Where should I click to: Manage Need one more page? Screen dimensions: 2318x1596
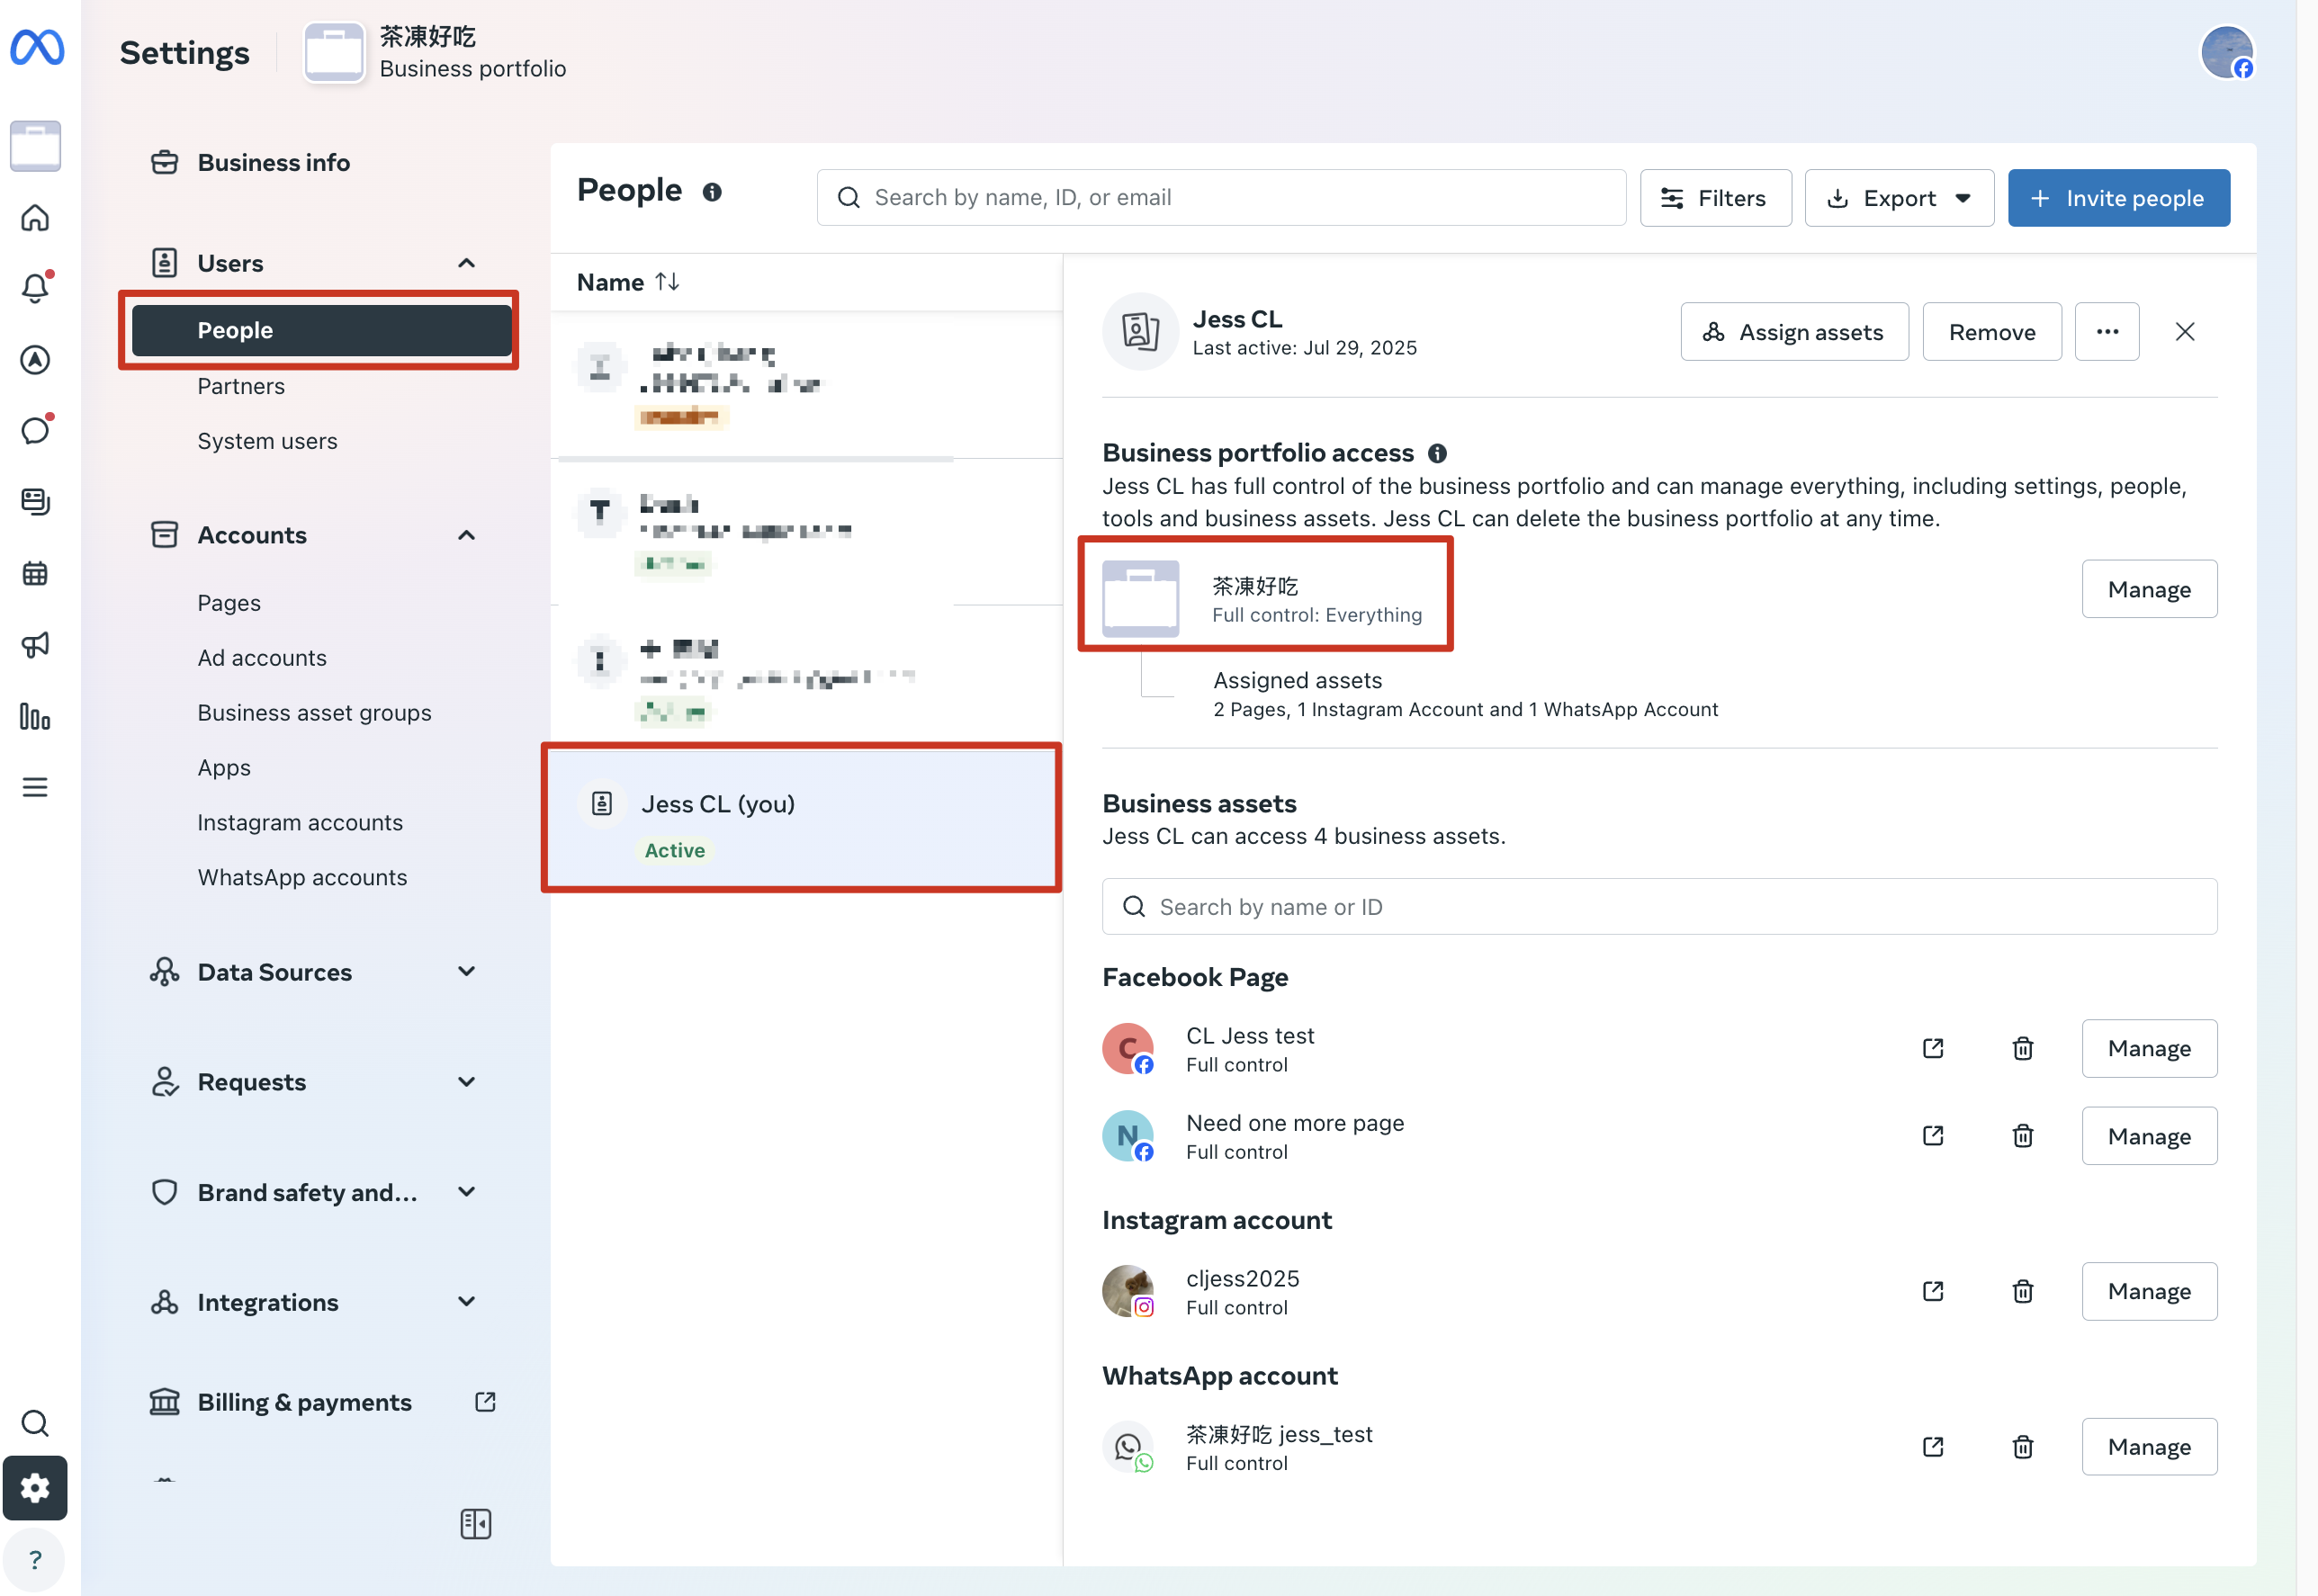[2148, 1136]
